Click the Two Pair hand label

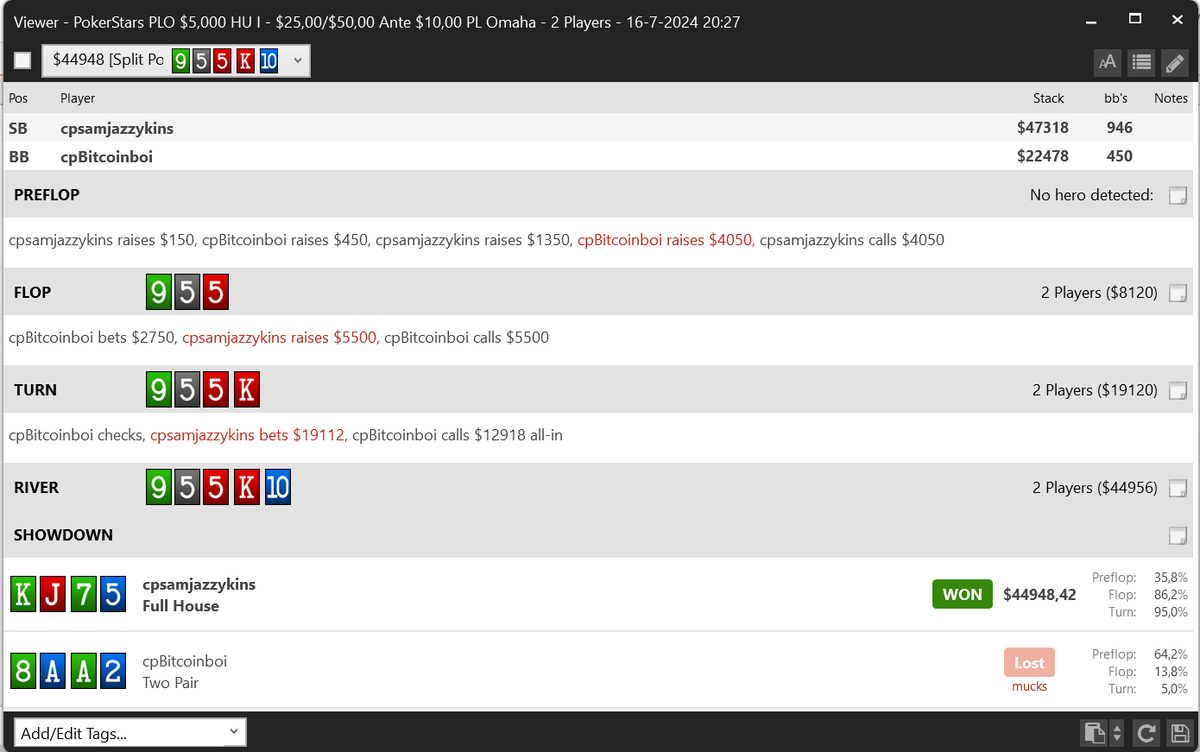[171, 683]
